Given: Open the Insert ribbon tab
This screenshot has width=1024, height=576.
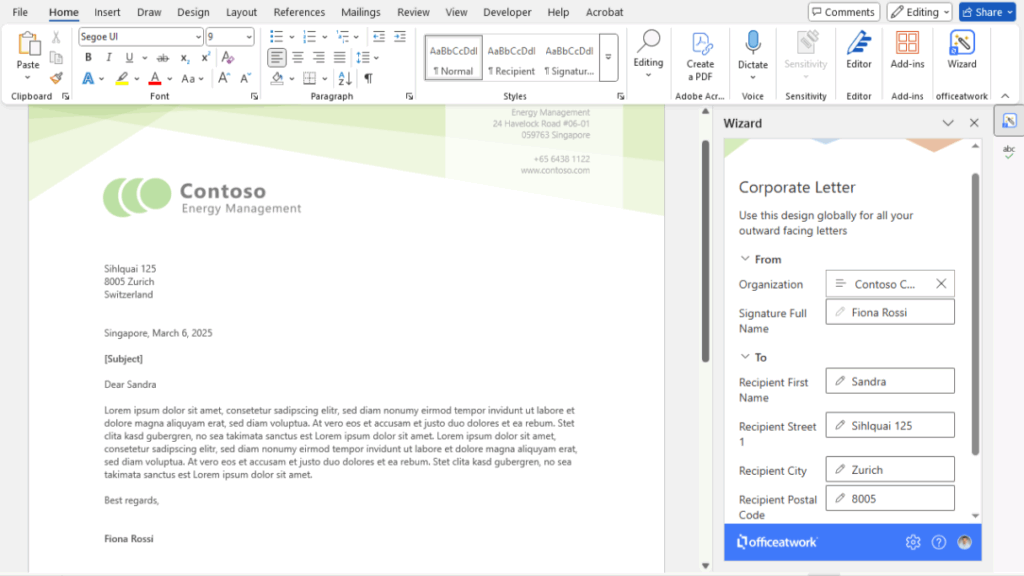Looking at the screenshot, I should [x=107, y=12].
